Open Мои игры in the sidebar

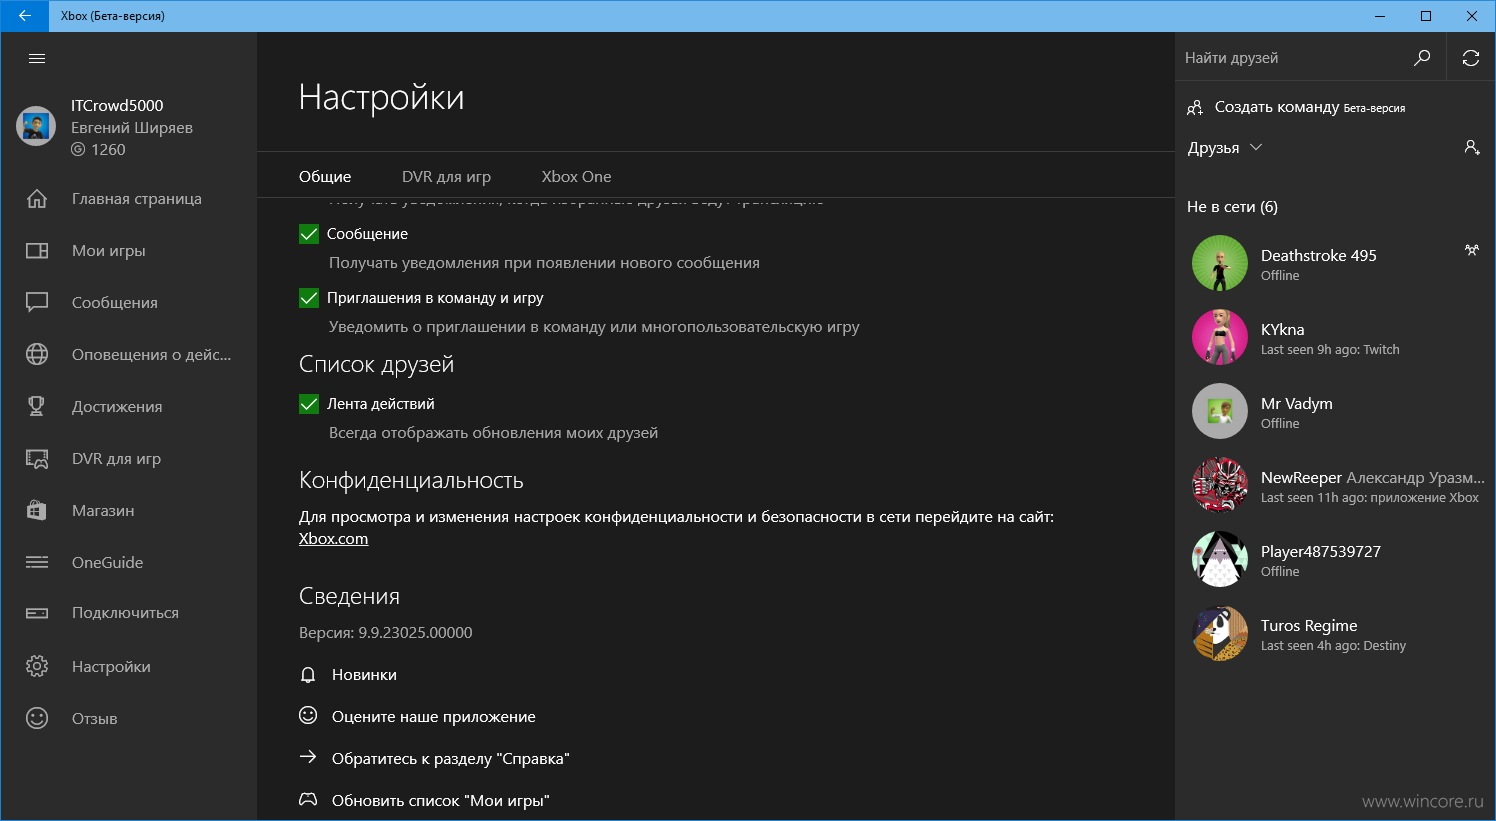(128, 251)
